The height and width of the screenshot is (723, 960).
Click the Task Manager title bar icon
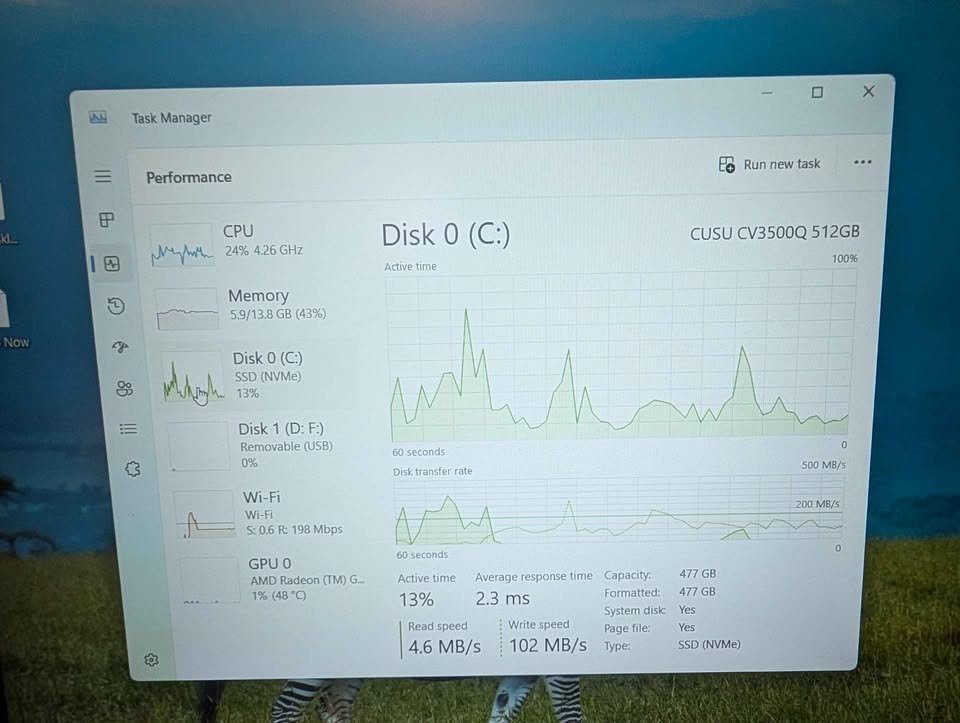point(98,117)
